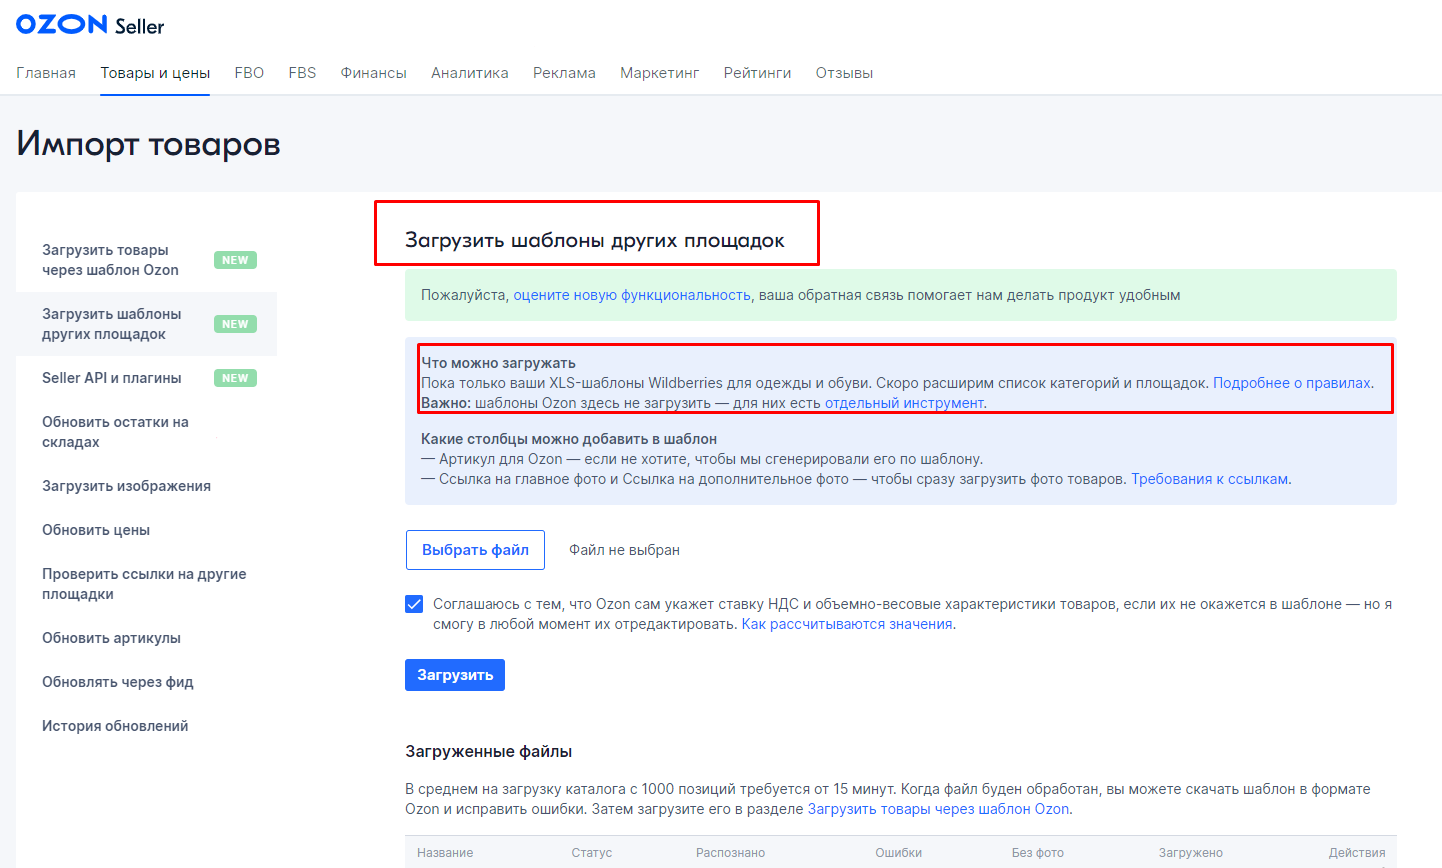
Task: Open the Требования к ссылкам link
Action: 1209,479
